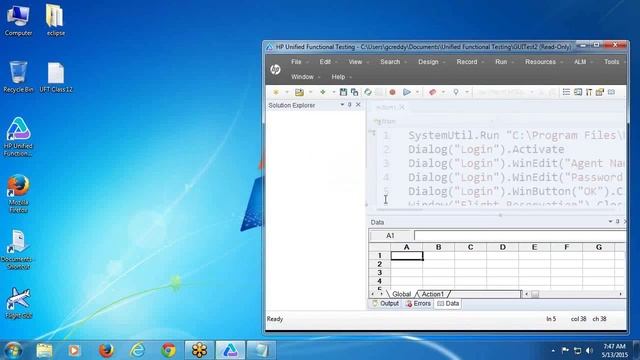
Task: Open the Help menu
Action: (338, 77)
